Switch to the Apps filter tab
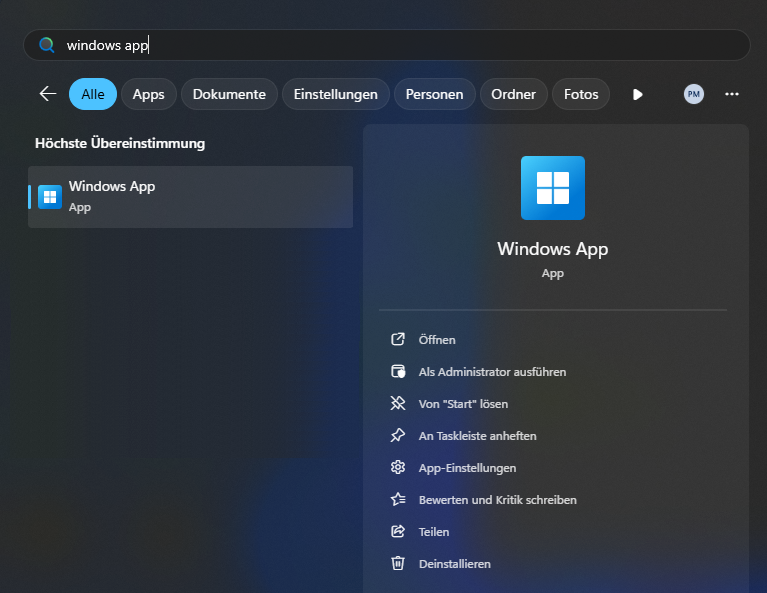 [x=149, y=94]
